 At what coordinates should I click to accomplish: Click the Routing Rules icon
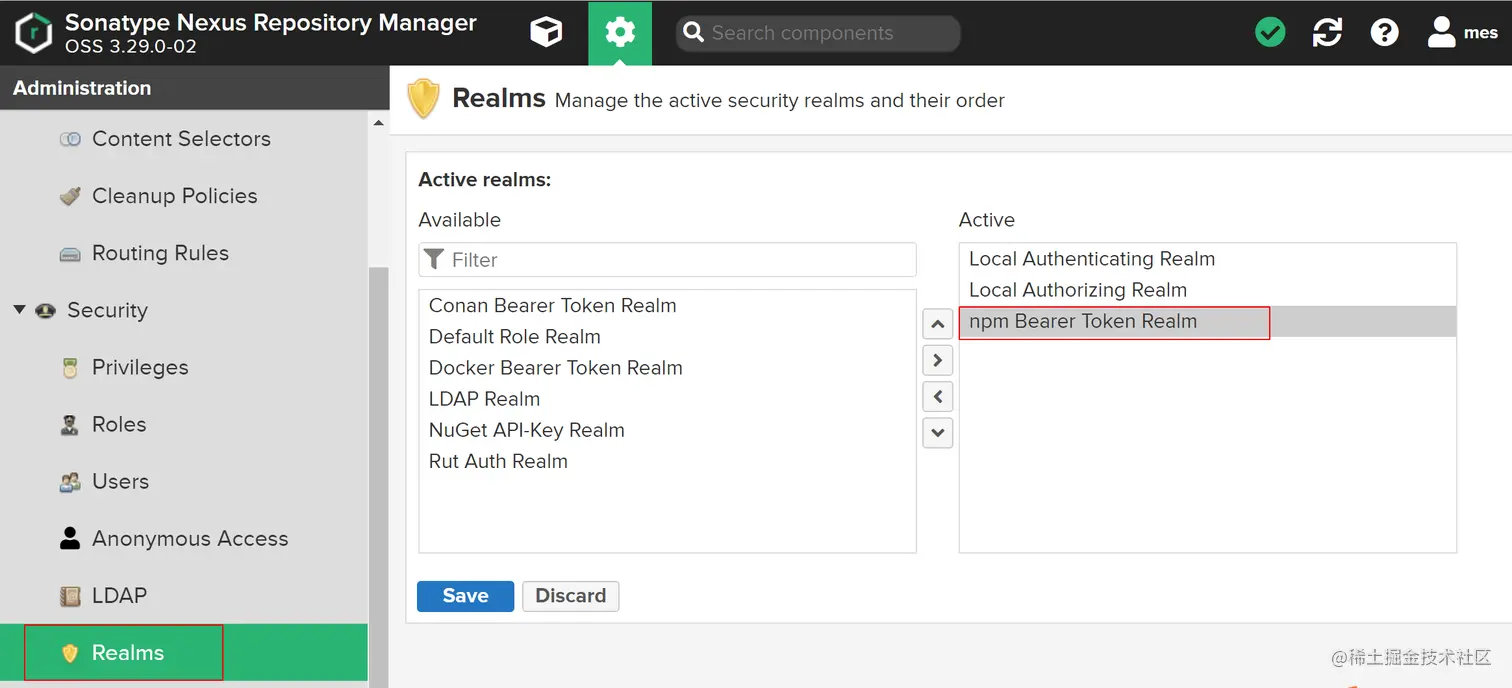pos(70,254)
